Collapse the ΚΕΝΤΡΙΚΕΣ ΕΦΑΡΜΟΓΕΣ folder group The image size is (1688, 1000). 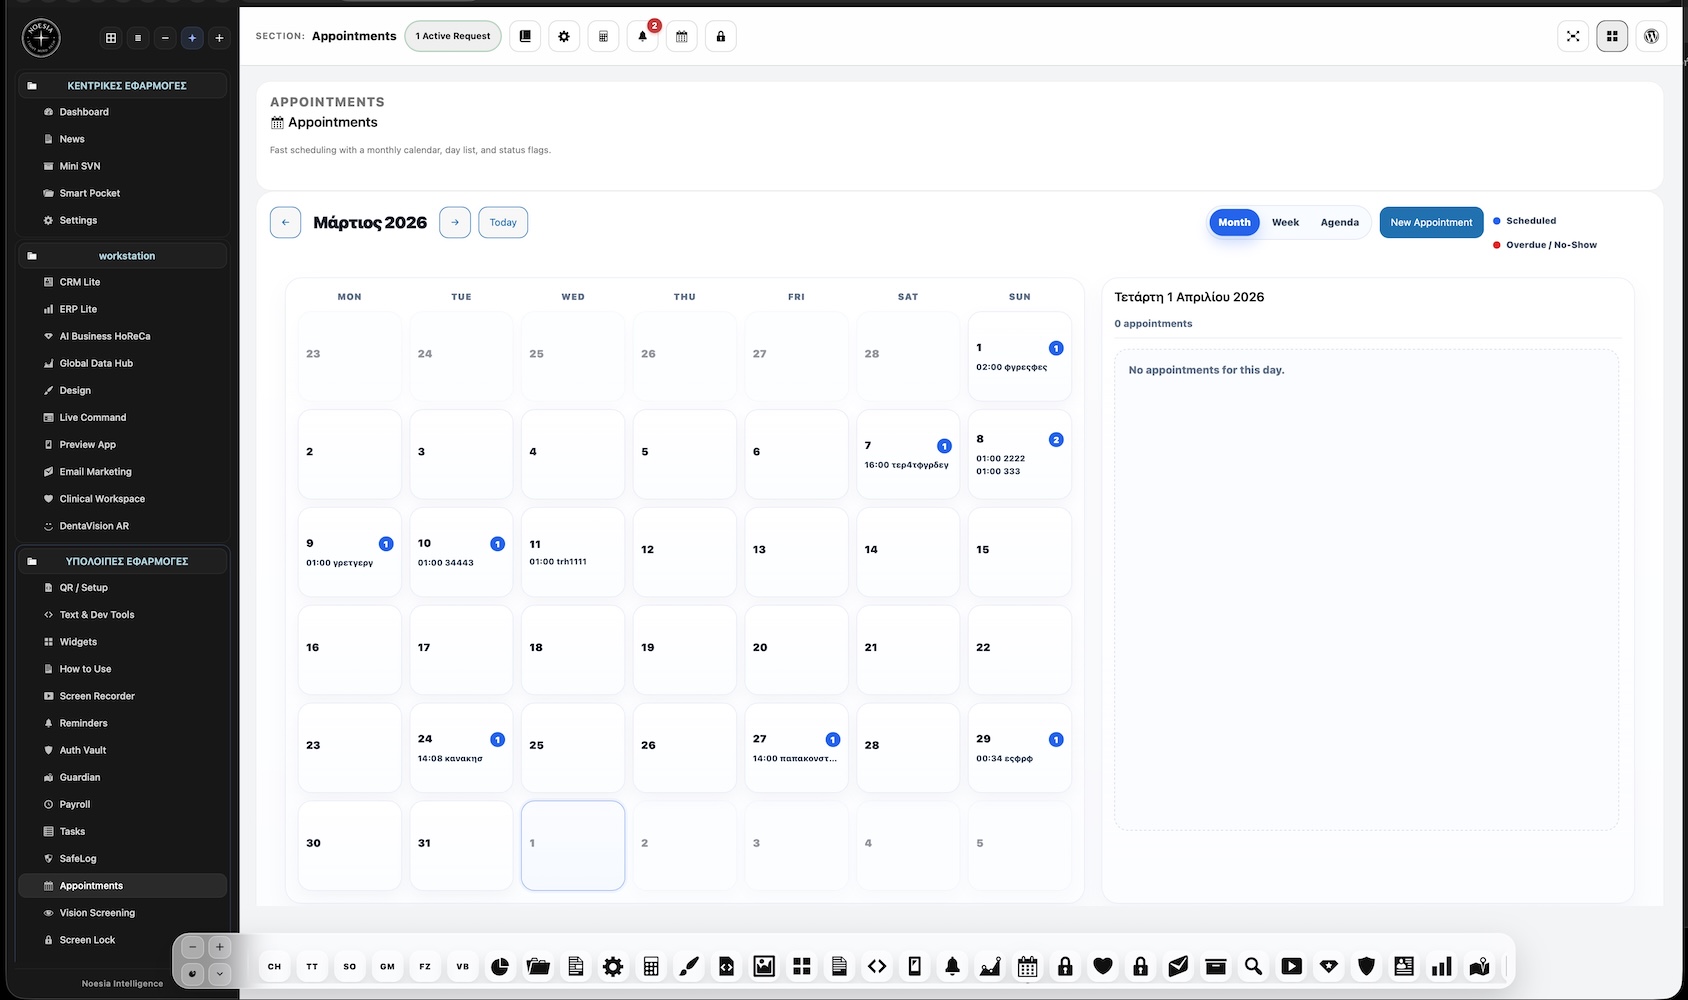click(x=122, y=86)
